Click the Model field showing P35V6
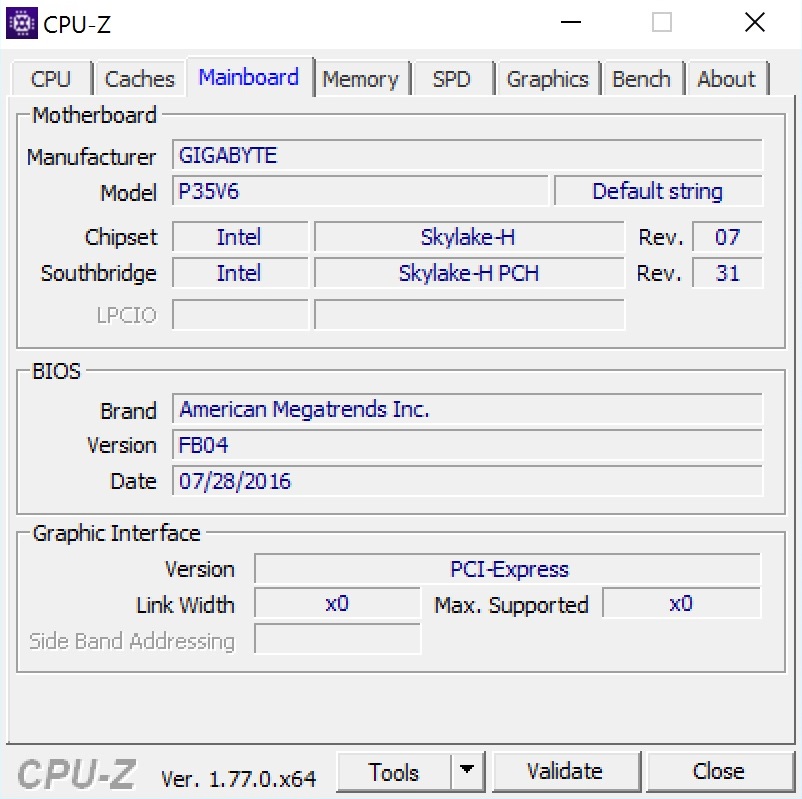This screenshot has width=802, height=799. click(360, 191)
